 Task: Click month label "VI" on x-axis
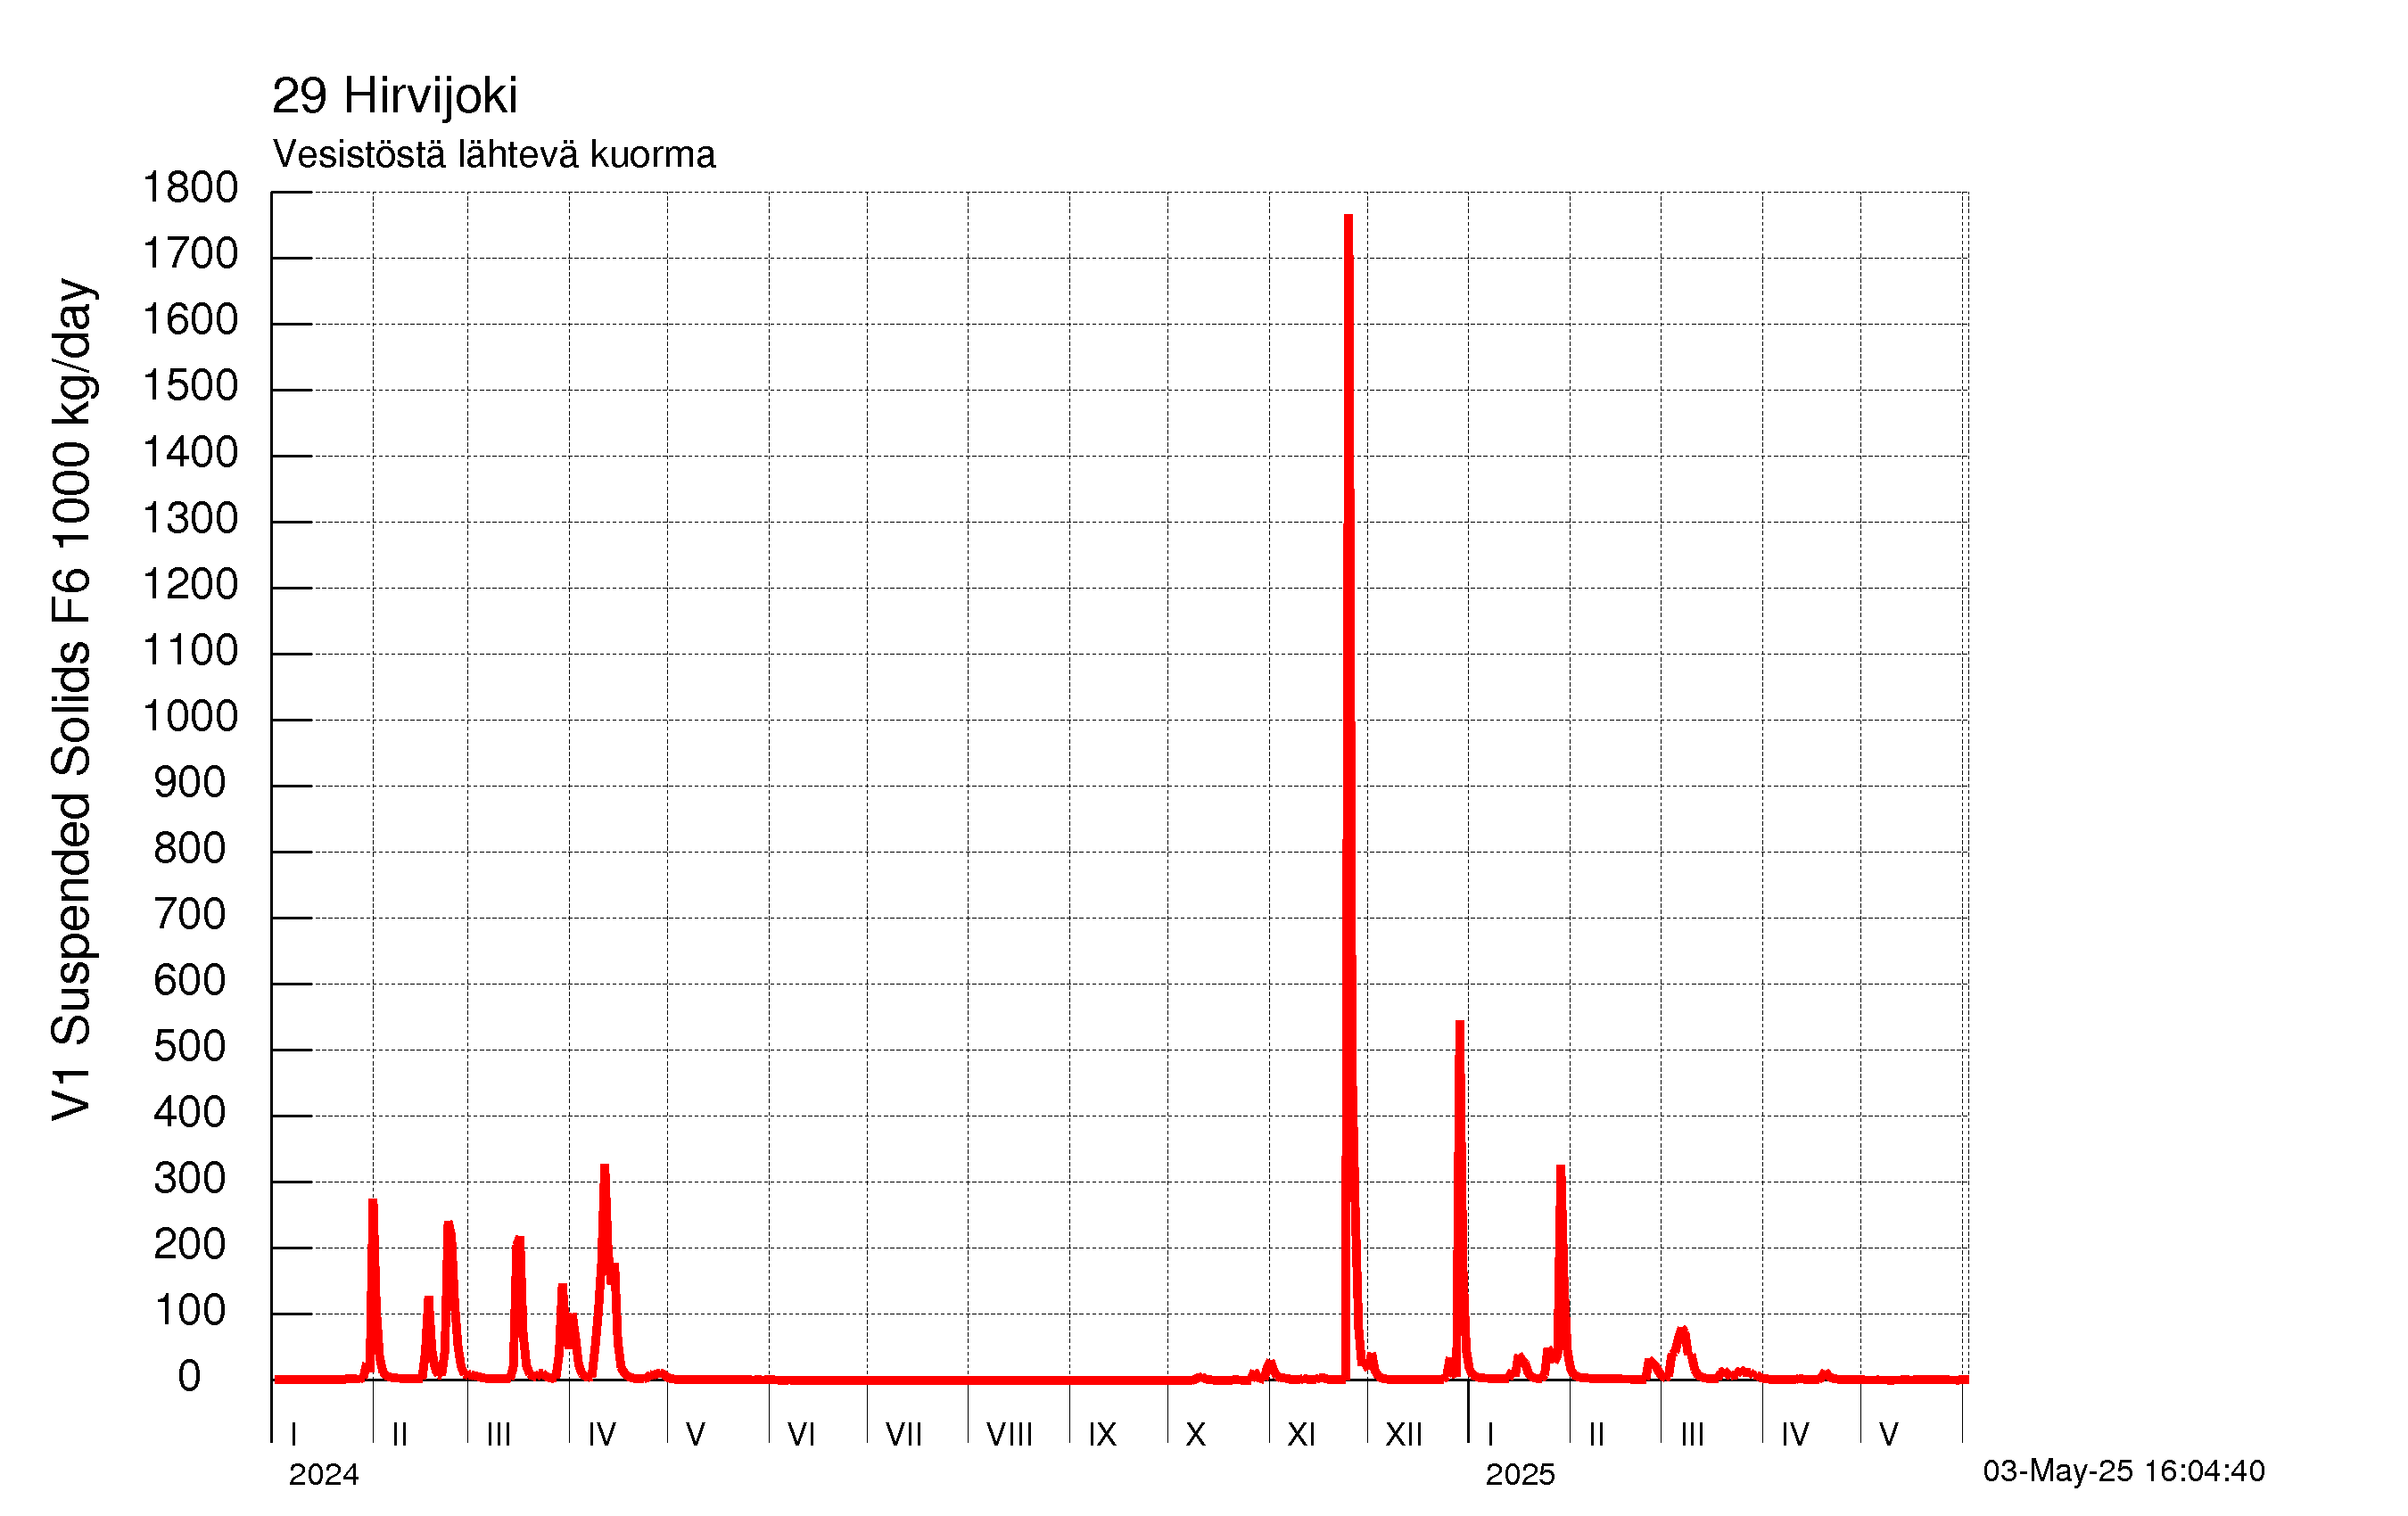click(x=801, y=1435)
